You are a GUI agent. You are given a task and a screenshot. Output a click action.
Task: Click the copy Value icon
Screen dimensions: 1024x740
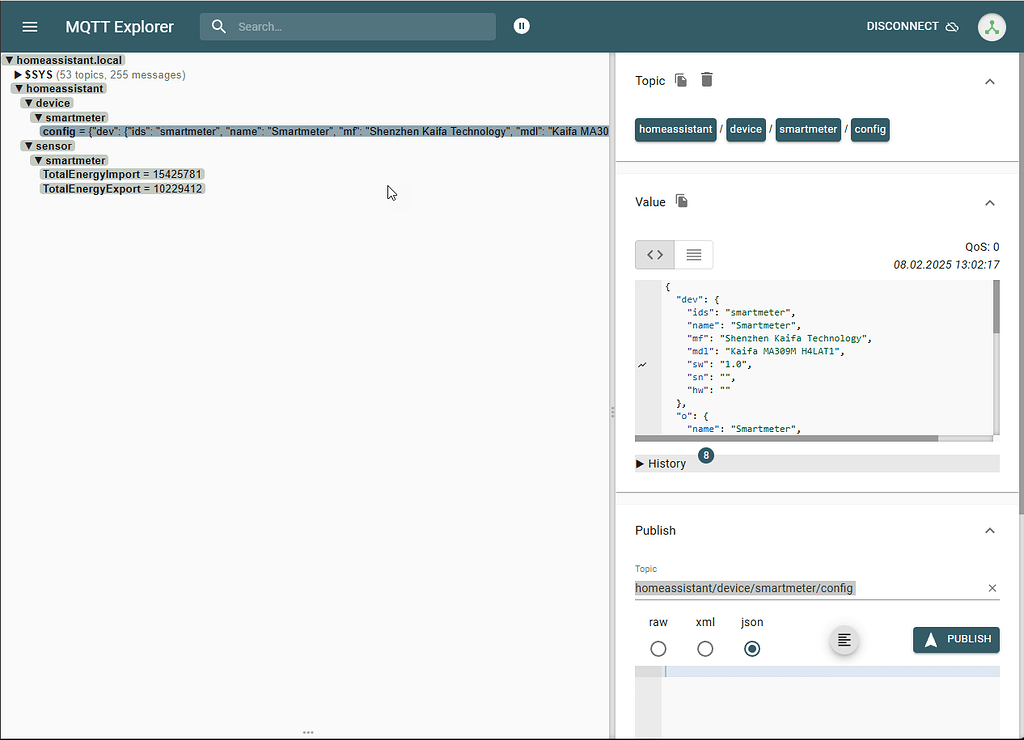click(x=684, y=201)
